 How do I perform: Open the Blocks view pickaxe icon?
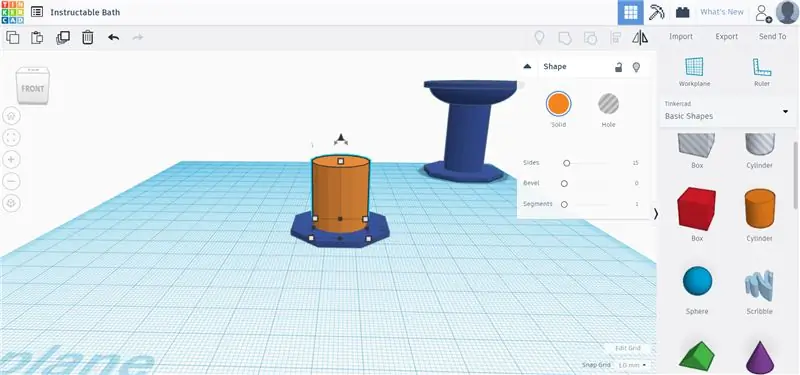(x=657, y=12)
